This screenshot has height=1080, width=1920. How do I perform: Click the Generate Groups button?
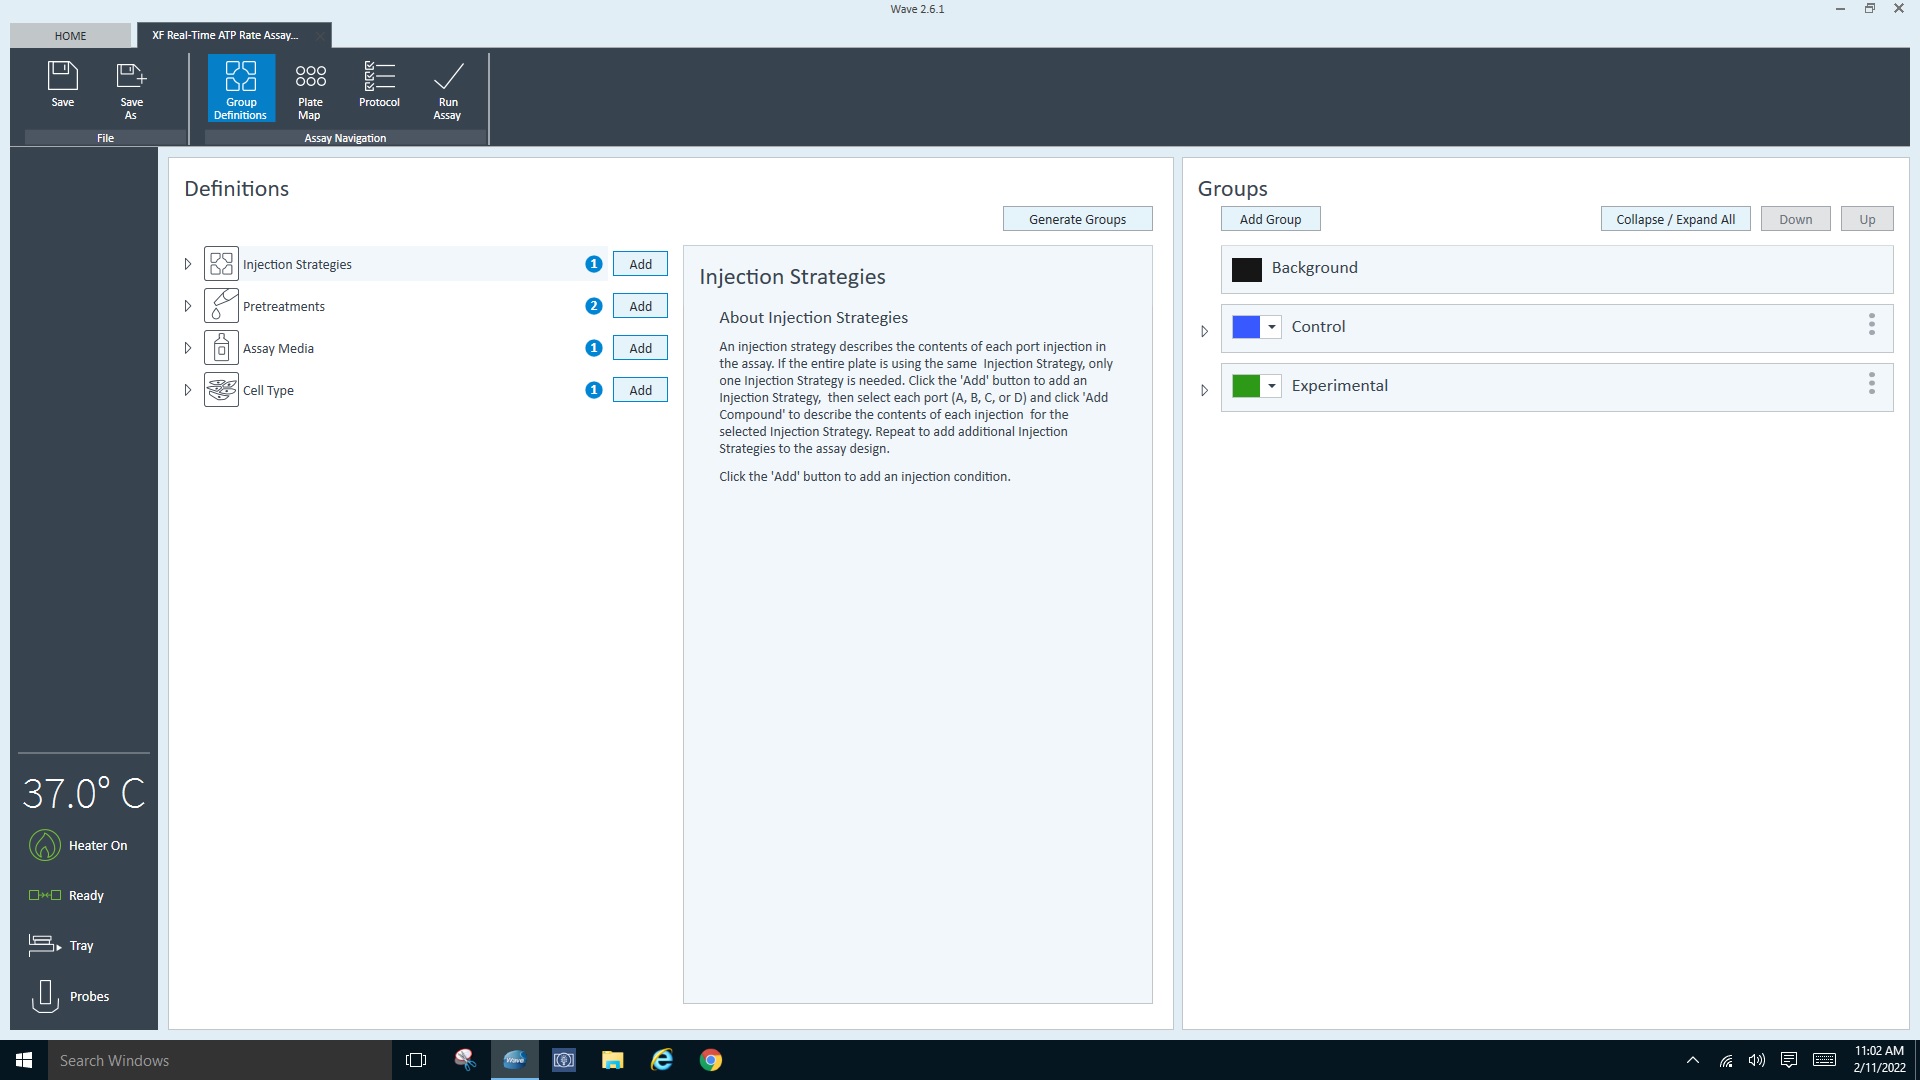tap(1077, 219)
